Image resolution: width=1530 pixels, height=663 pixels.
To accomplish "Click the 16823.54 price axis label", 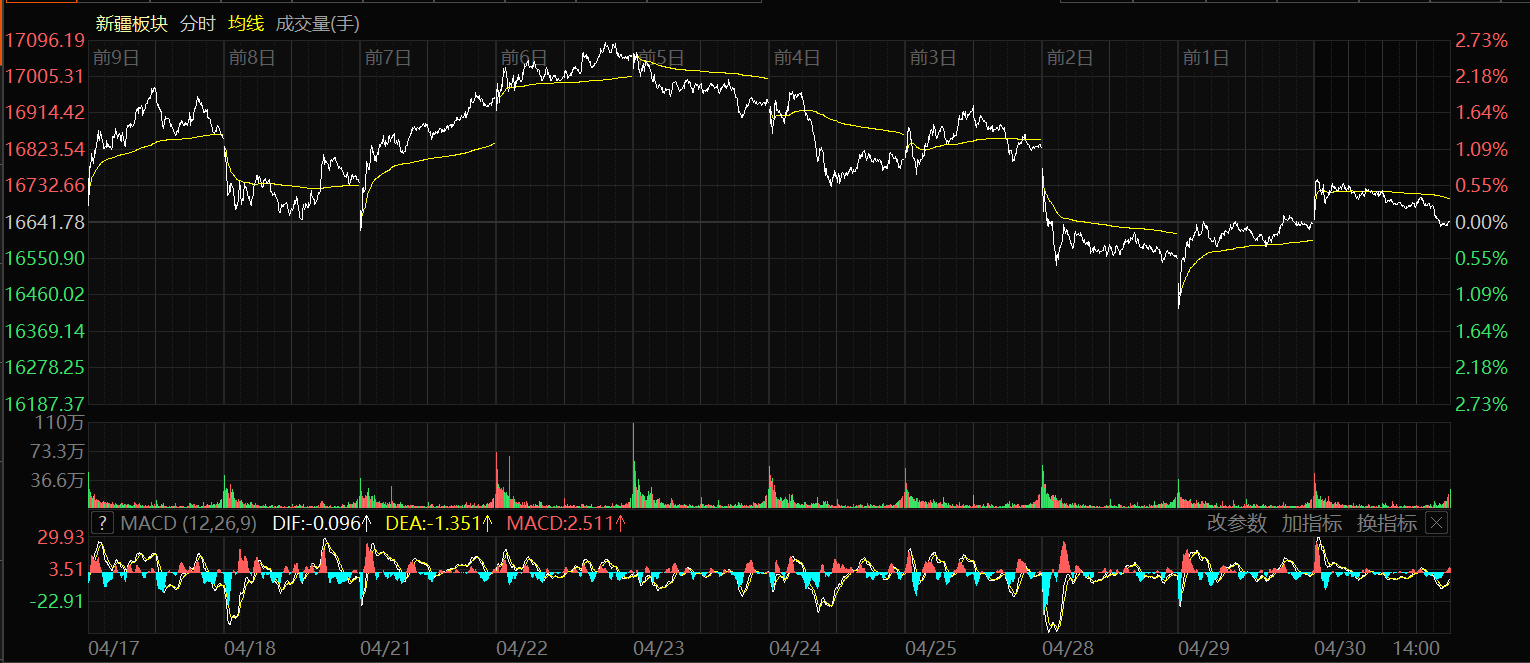I will pos(45,149).
